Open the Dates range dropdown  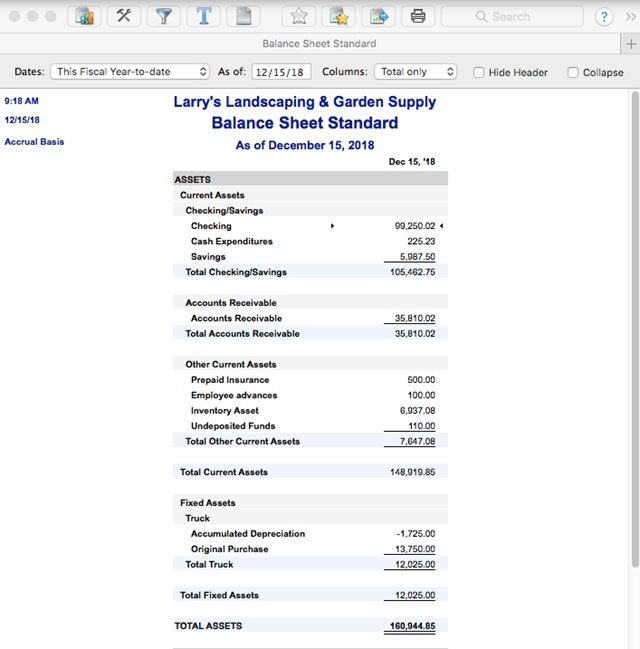coord(130,72)
